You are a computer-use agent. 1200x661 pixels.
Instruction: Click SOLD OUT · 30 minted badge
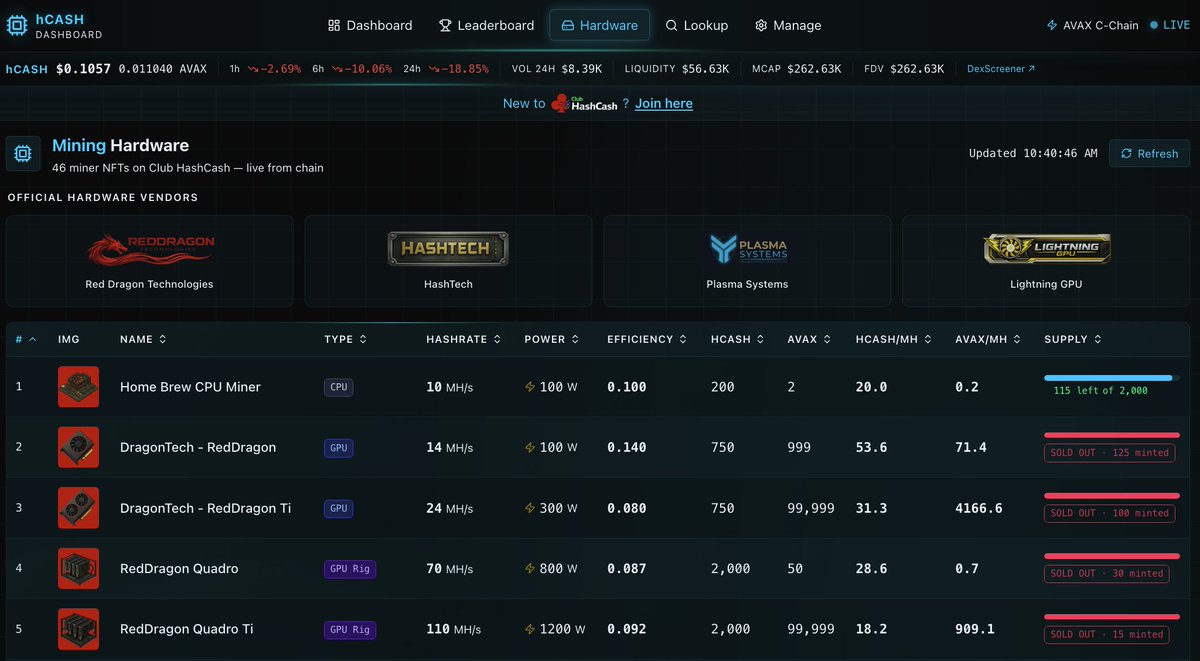pyautogui.click(x=1107, y=574)
